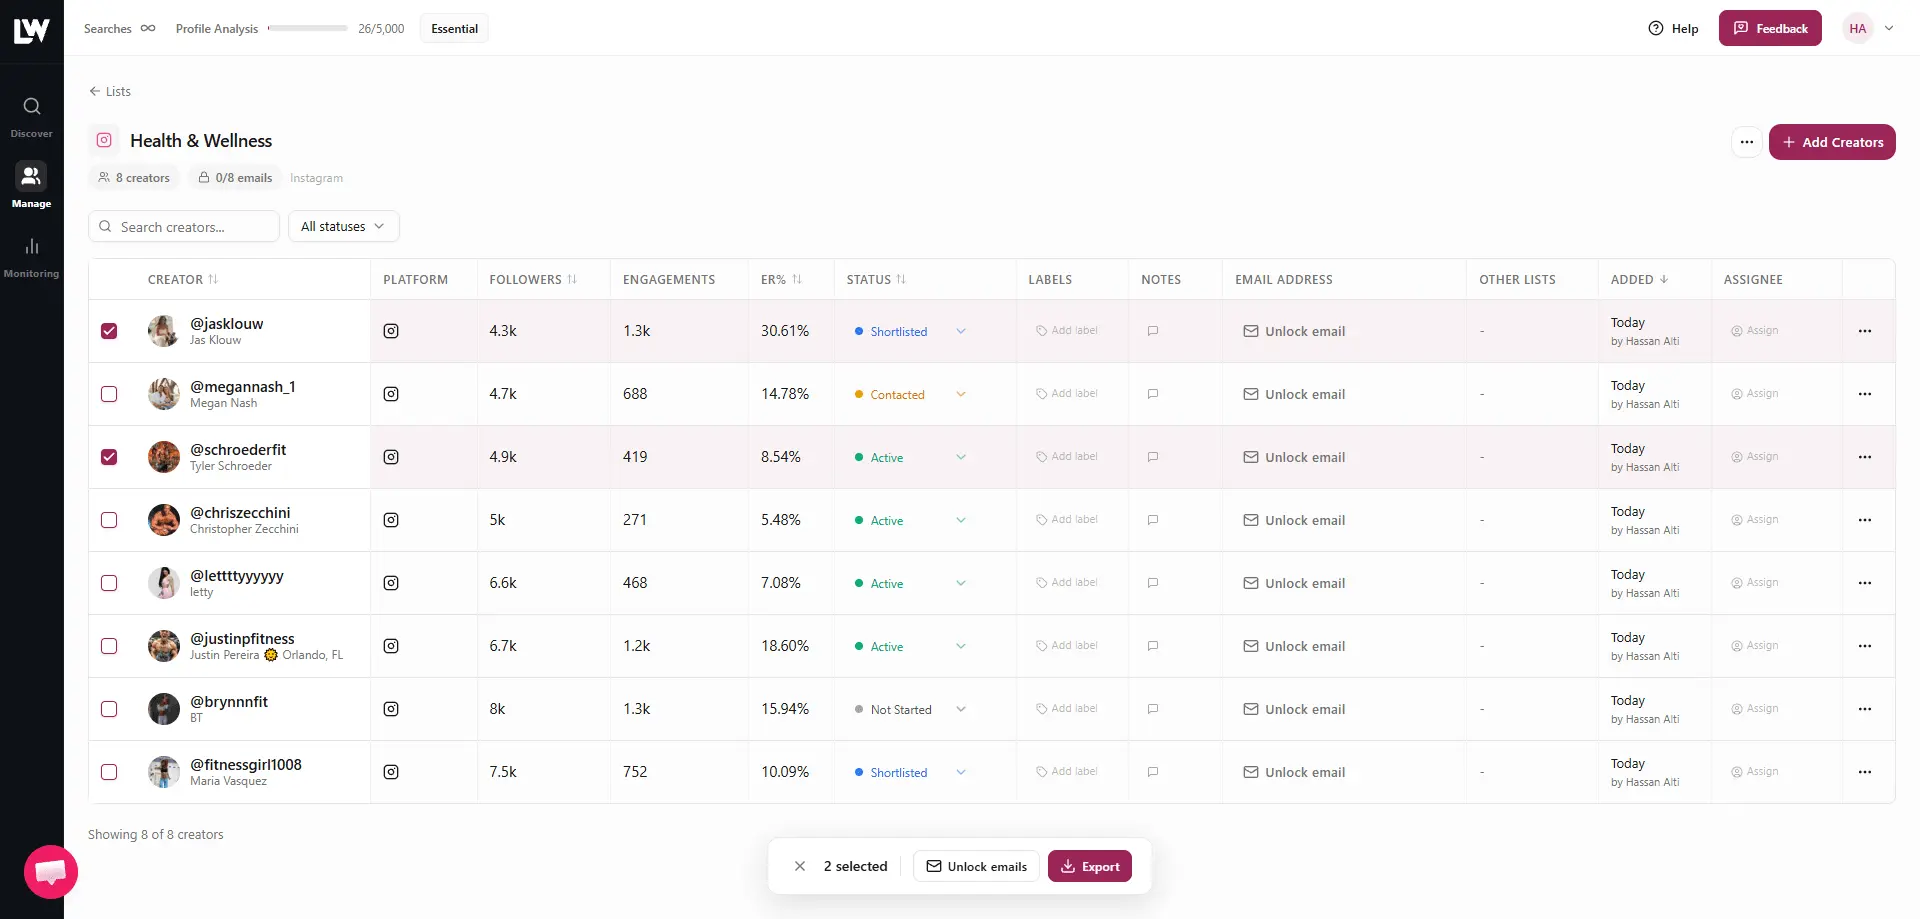Click the LW logo in sidebar
The image size is (1920, 919).
click(x=31, y=30)
